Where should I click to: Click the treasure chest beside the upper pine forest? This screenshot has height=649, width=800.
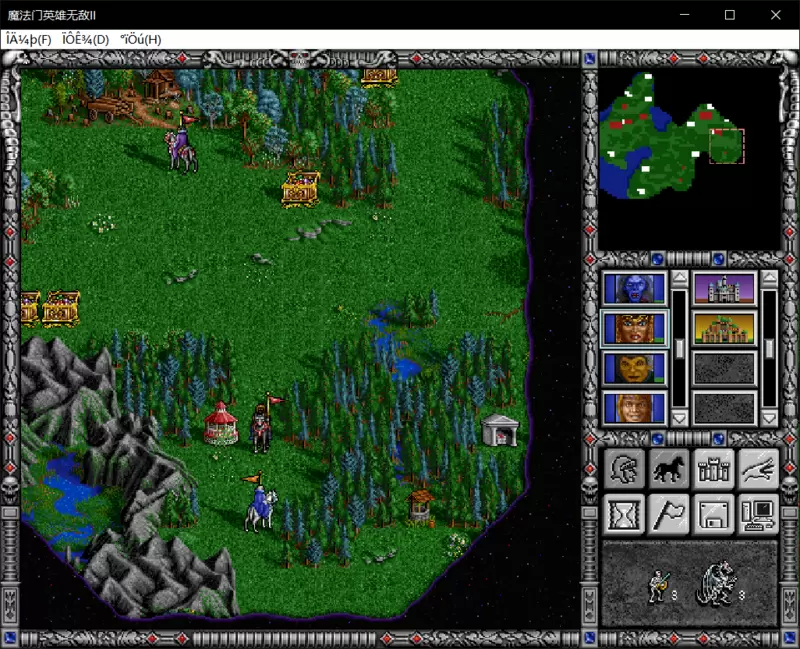point(301,189)
